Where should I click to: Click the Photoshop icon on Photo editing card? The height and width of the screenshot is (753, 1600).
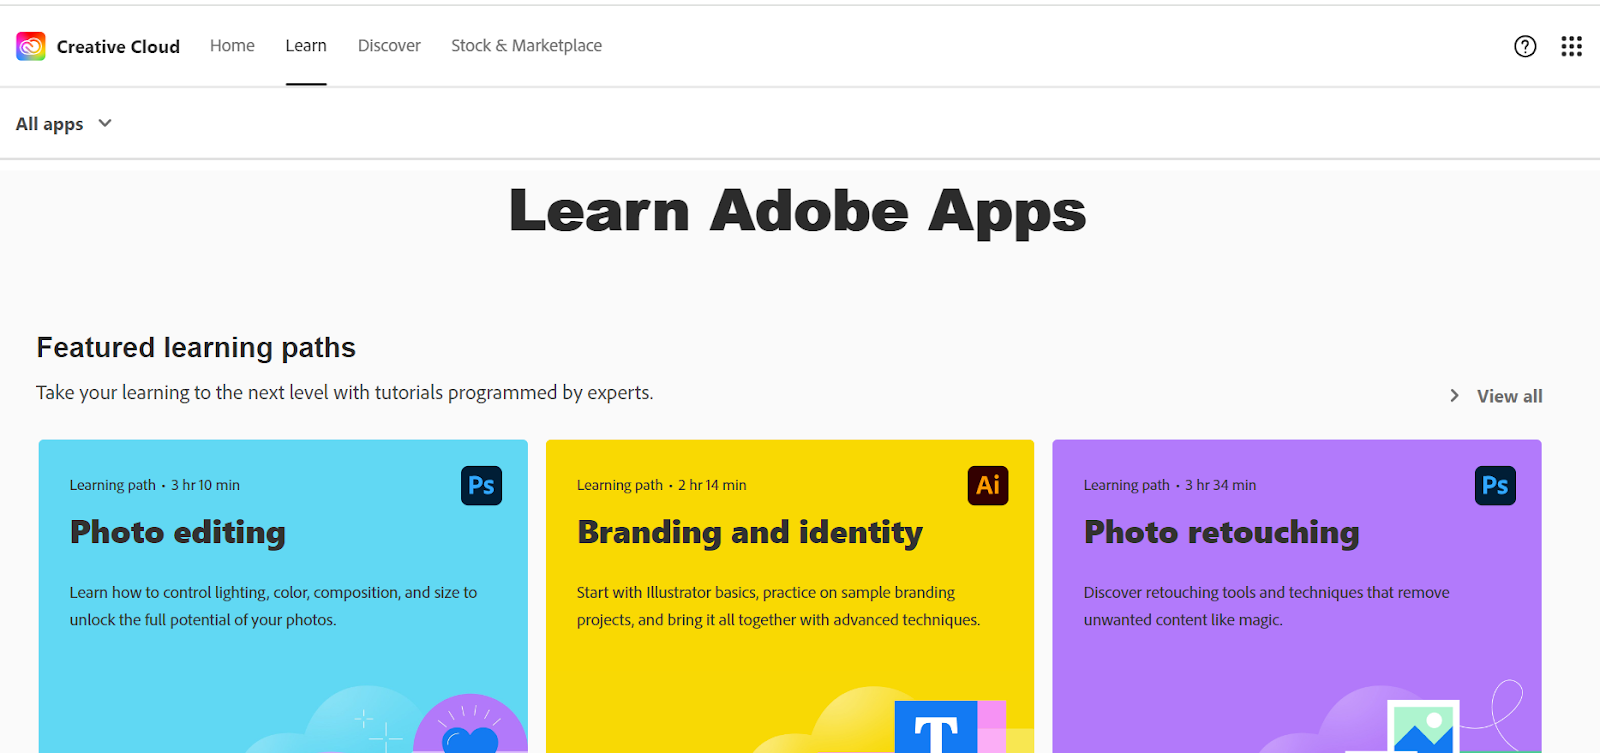(x=481, y=486)
